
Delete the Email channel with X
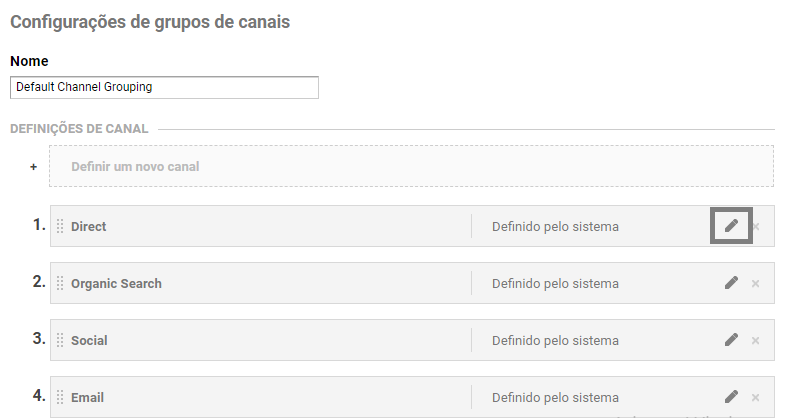click(756, 398)
